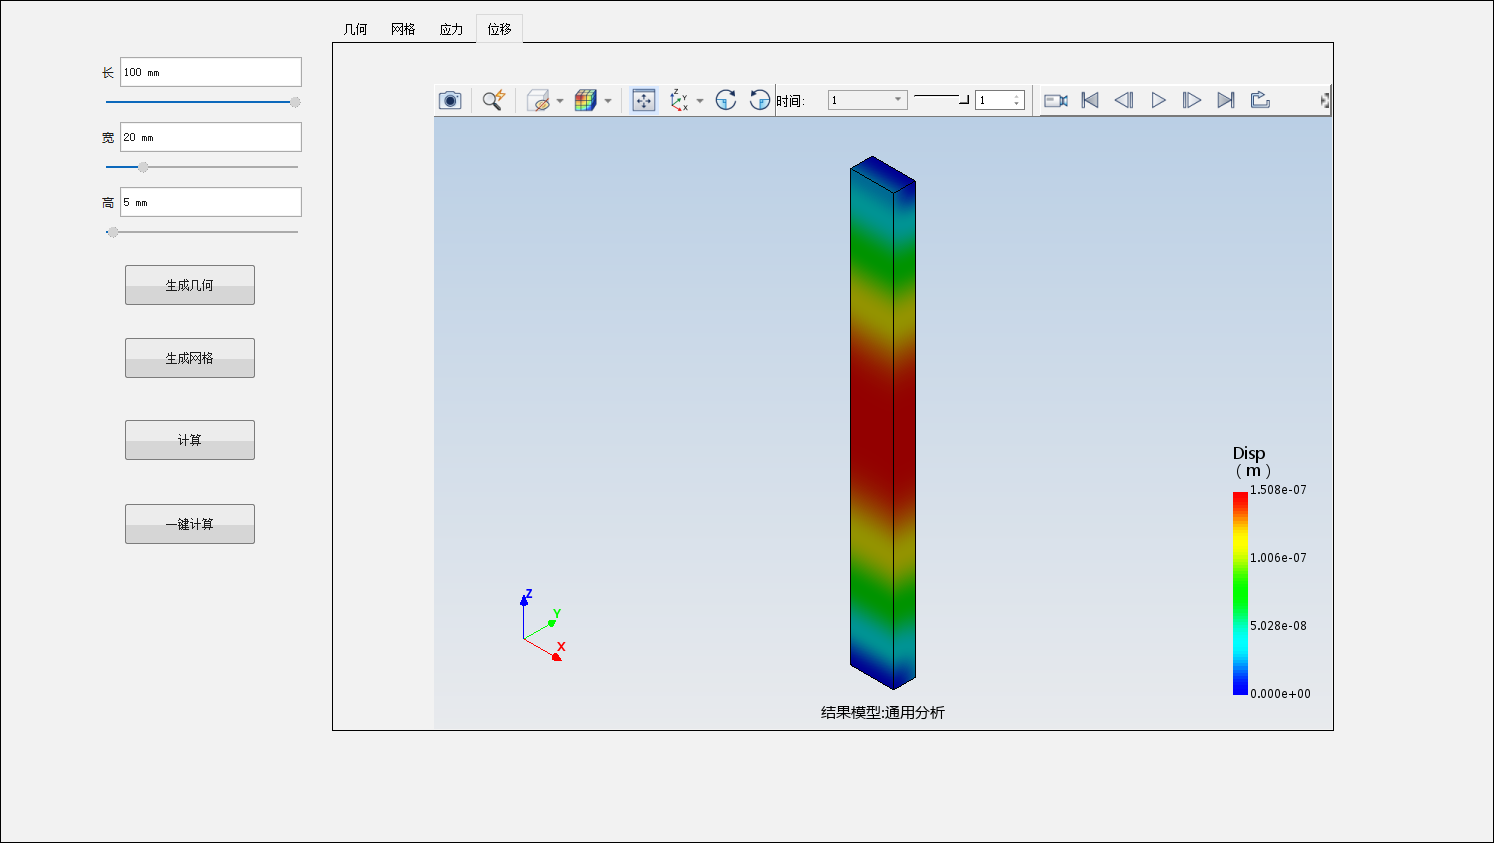Click the 结果模型:通用分析 label
1494x843 pixels.
click(883, 712)
